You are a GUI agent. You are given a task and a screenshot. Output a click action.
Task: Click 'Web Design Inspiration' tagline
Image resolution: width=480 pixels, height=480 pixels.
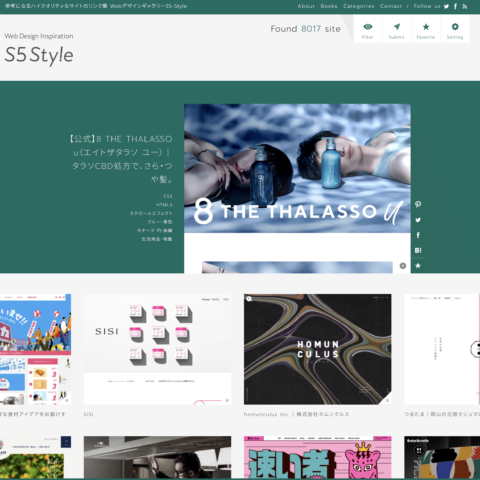pos(39,36)
